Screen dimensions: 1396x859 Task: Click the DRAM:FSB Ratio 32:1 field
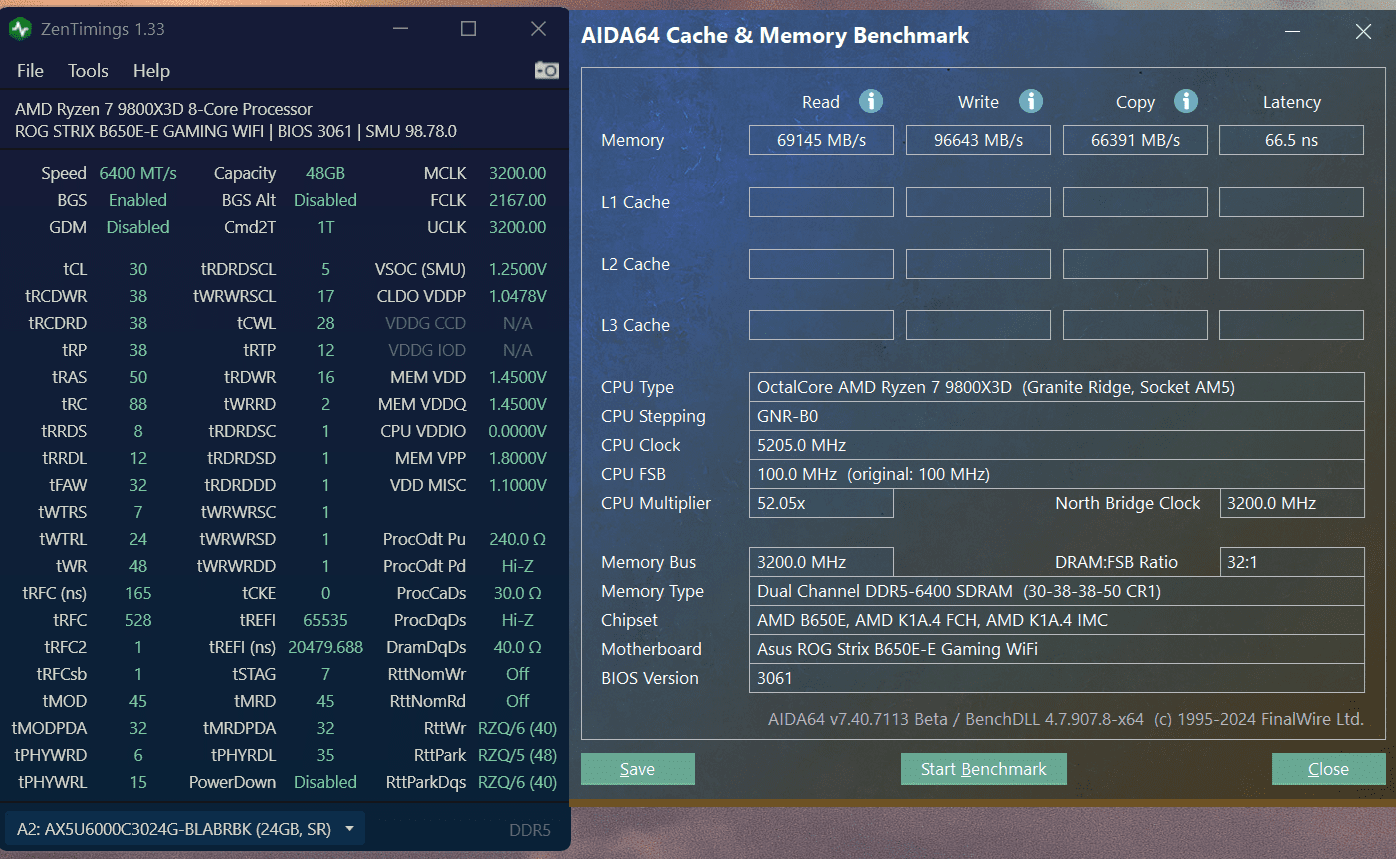pos(1292,562)
